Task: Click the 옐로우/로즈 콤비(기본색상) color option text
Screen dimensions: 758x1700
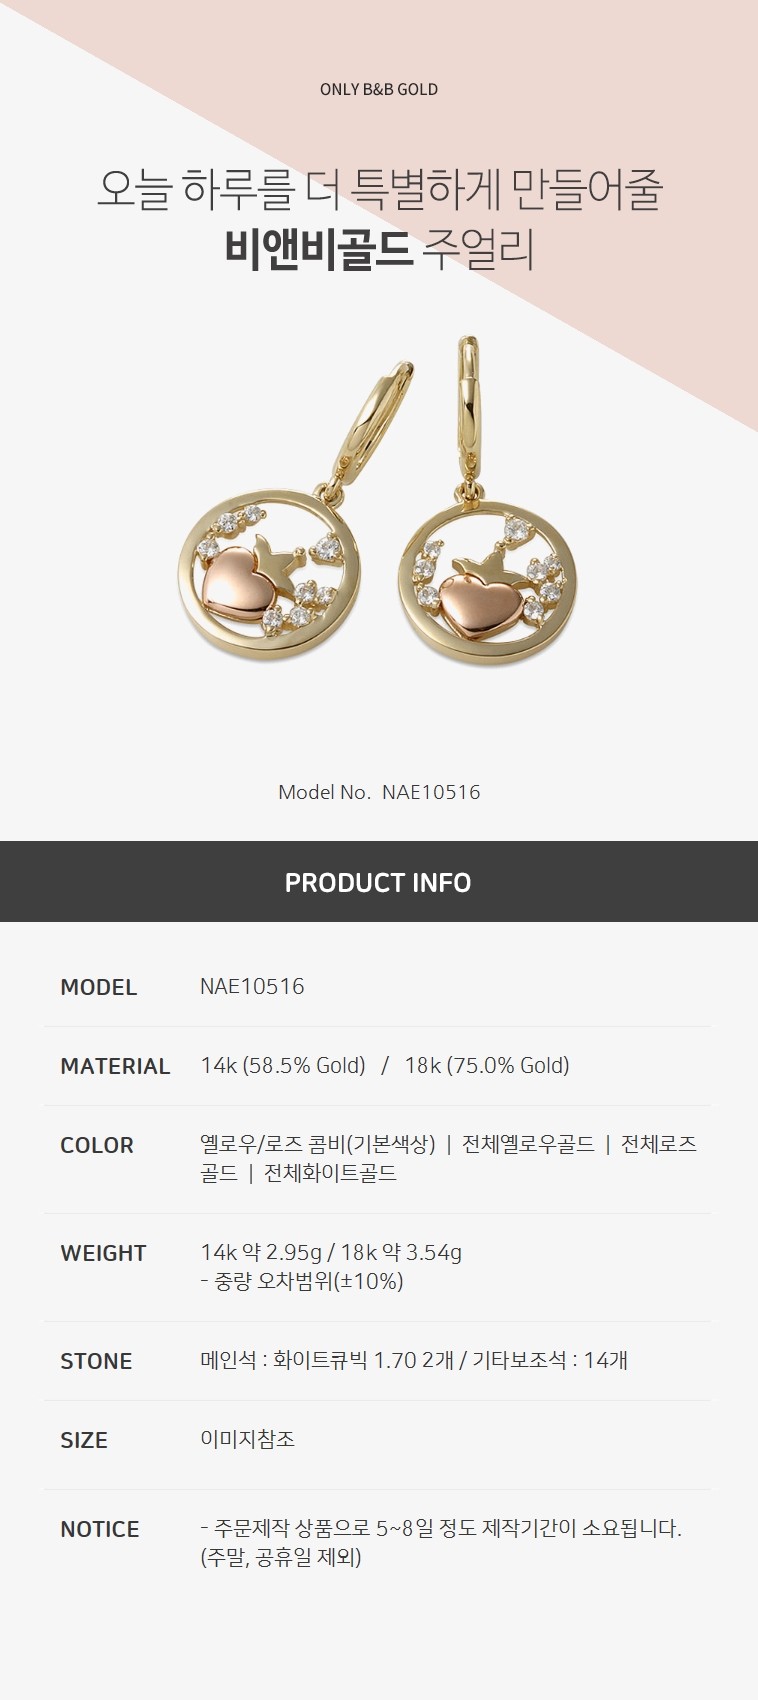Action: coord(318,1144)
